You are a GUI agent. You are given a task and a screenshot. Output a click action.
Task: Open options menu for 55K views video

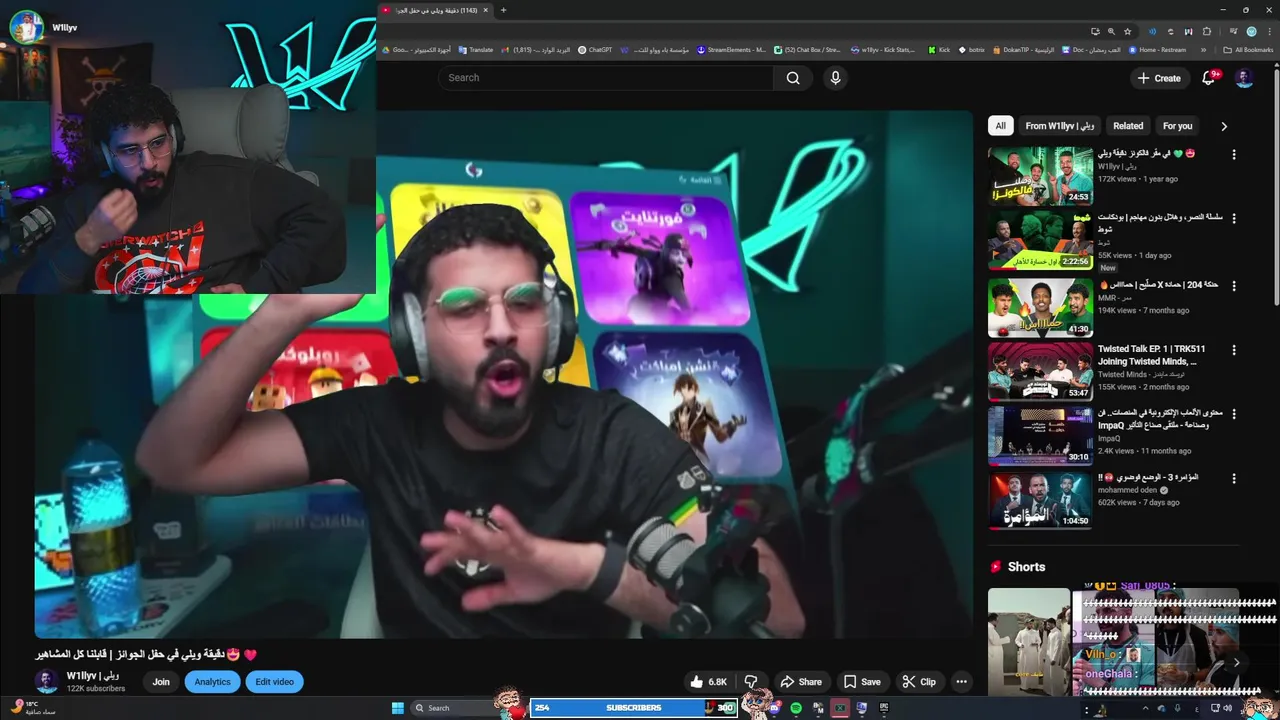[x=1234, y=218]
